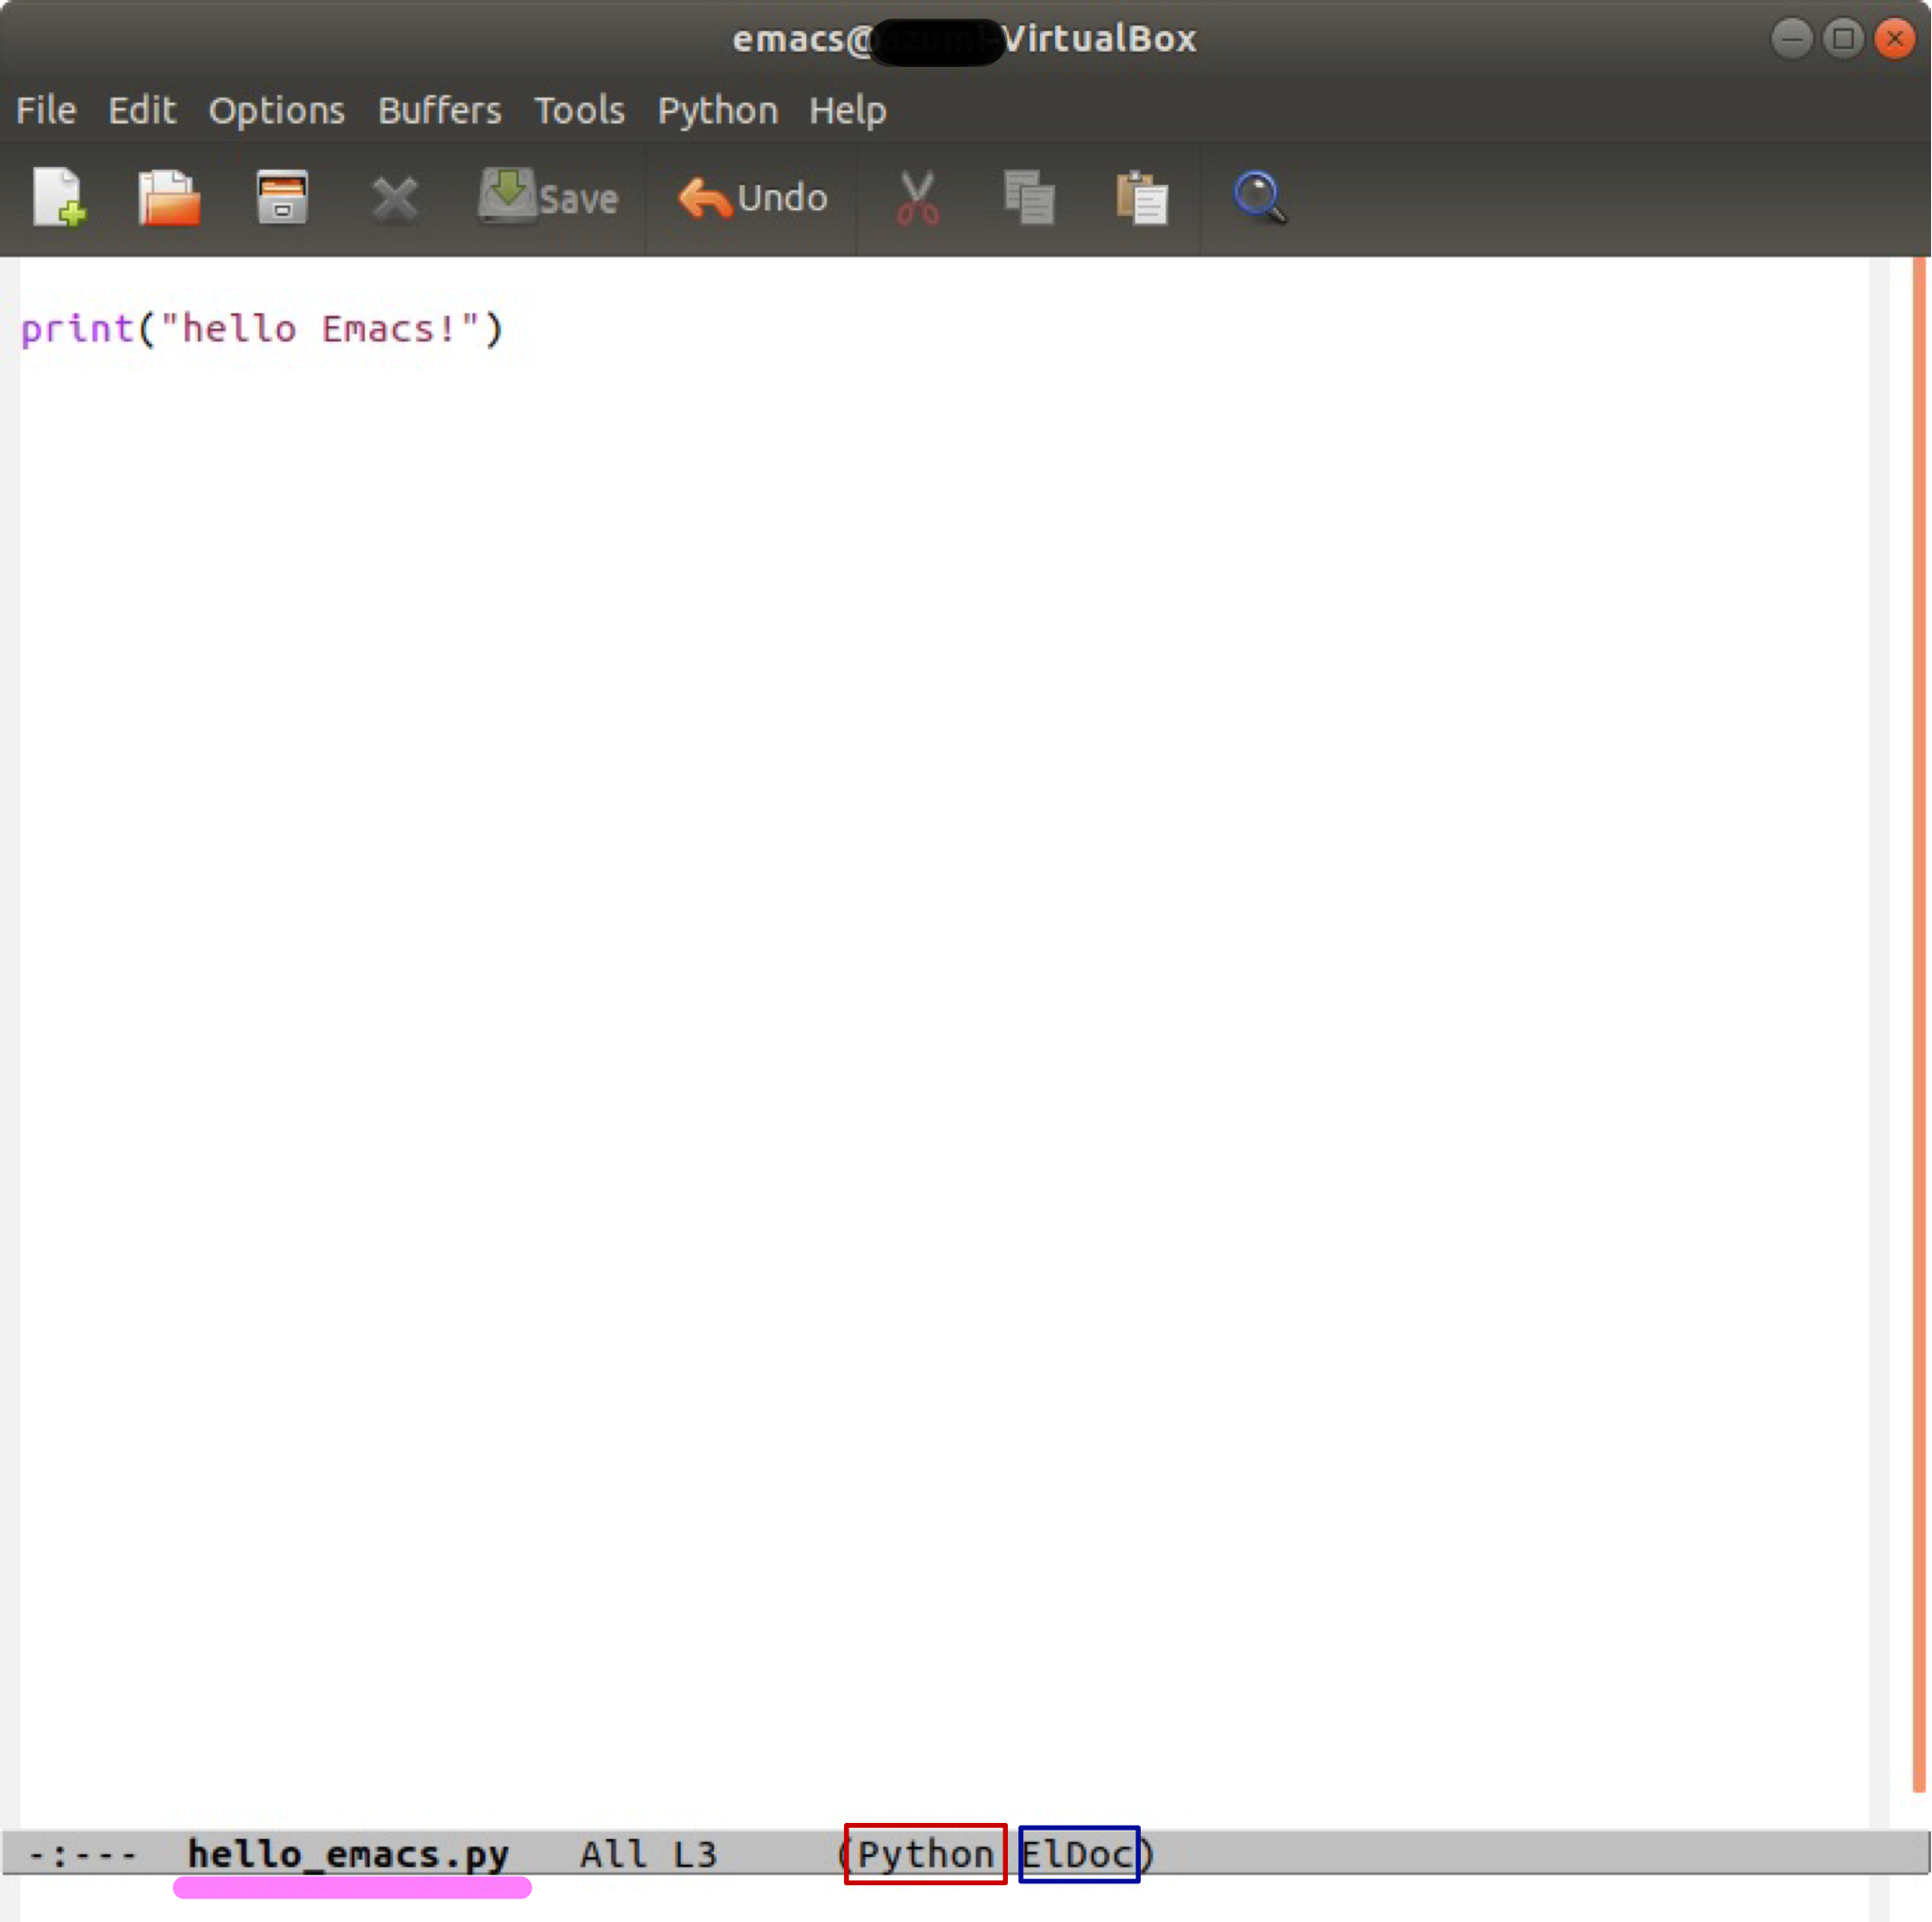Open the File menu

click(45, 110)
